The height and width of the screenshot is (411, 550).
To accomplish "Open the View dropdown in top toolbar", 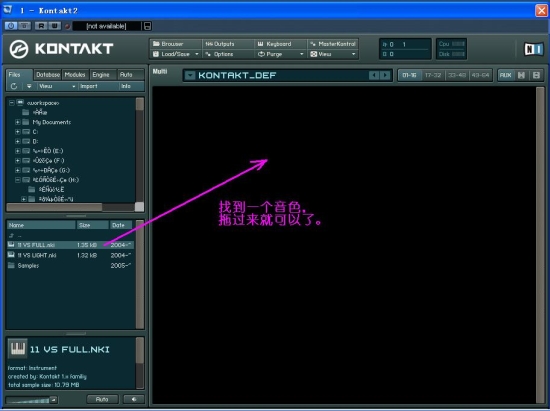I will coord(333,54).
